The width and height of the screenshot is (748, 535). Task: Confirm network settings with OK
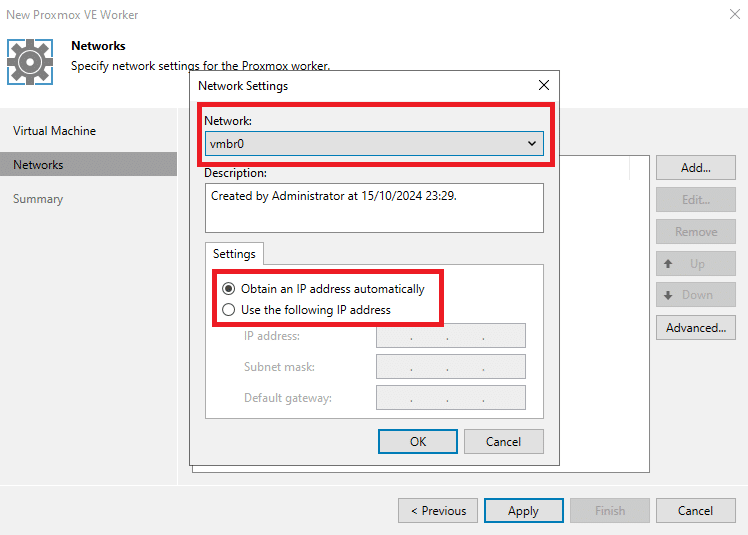click(x=418, y=441)
